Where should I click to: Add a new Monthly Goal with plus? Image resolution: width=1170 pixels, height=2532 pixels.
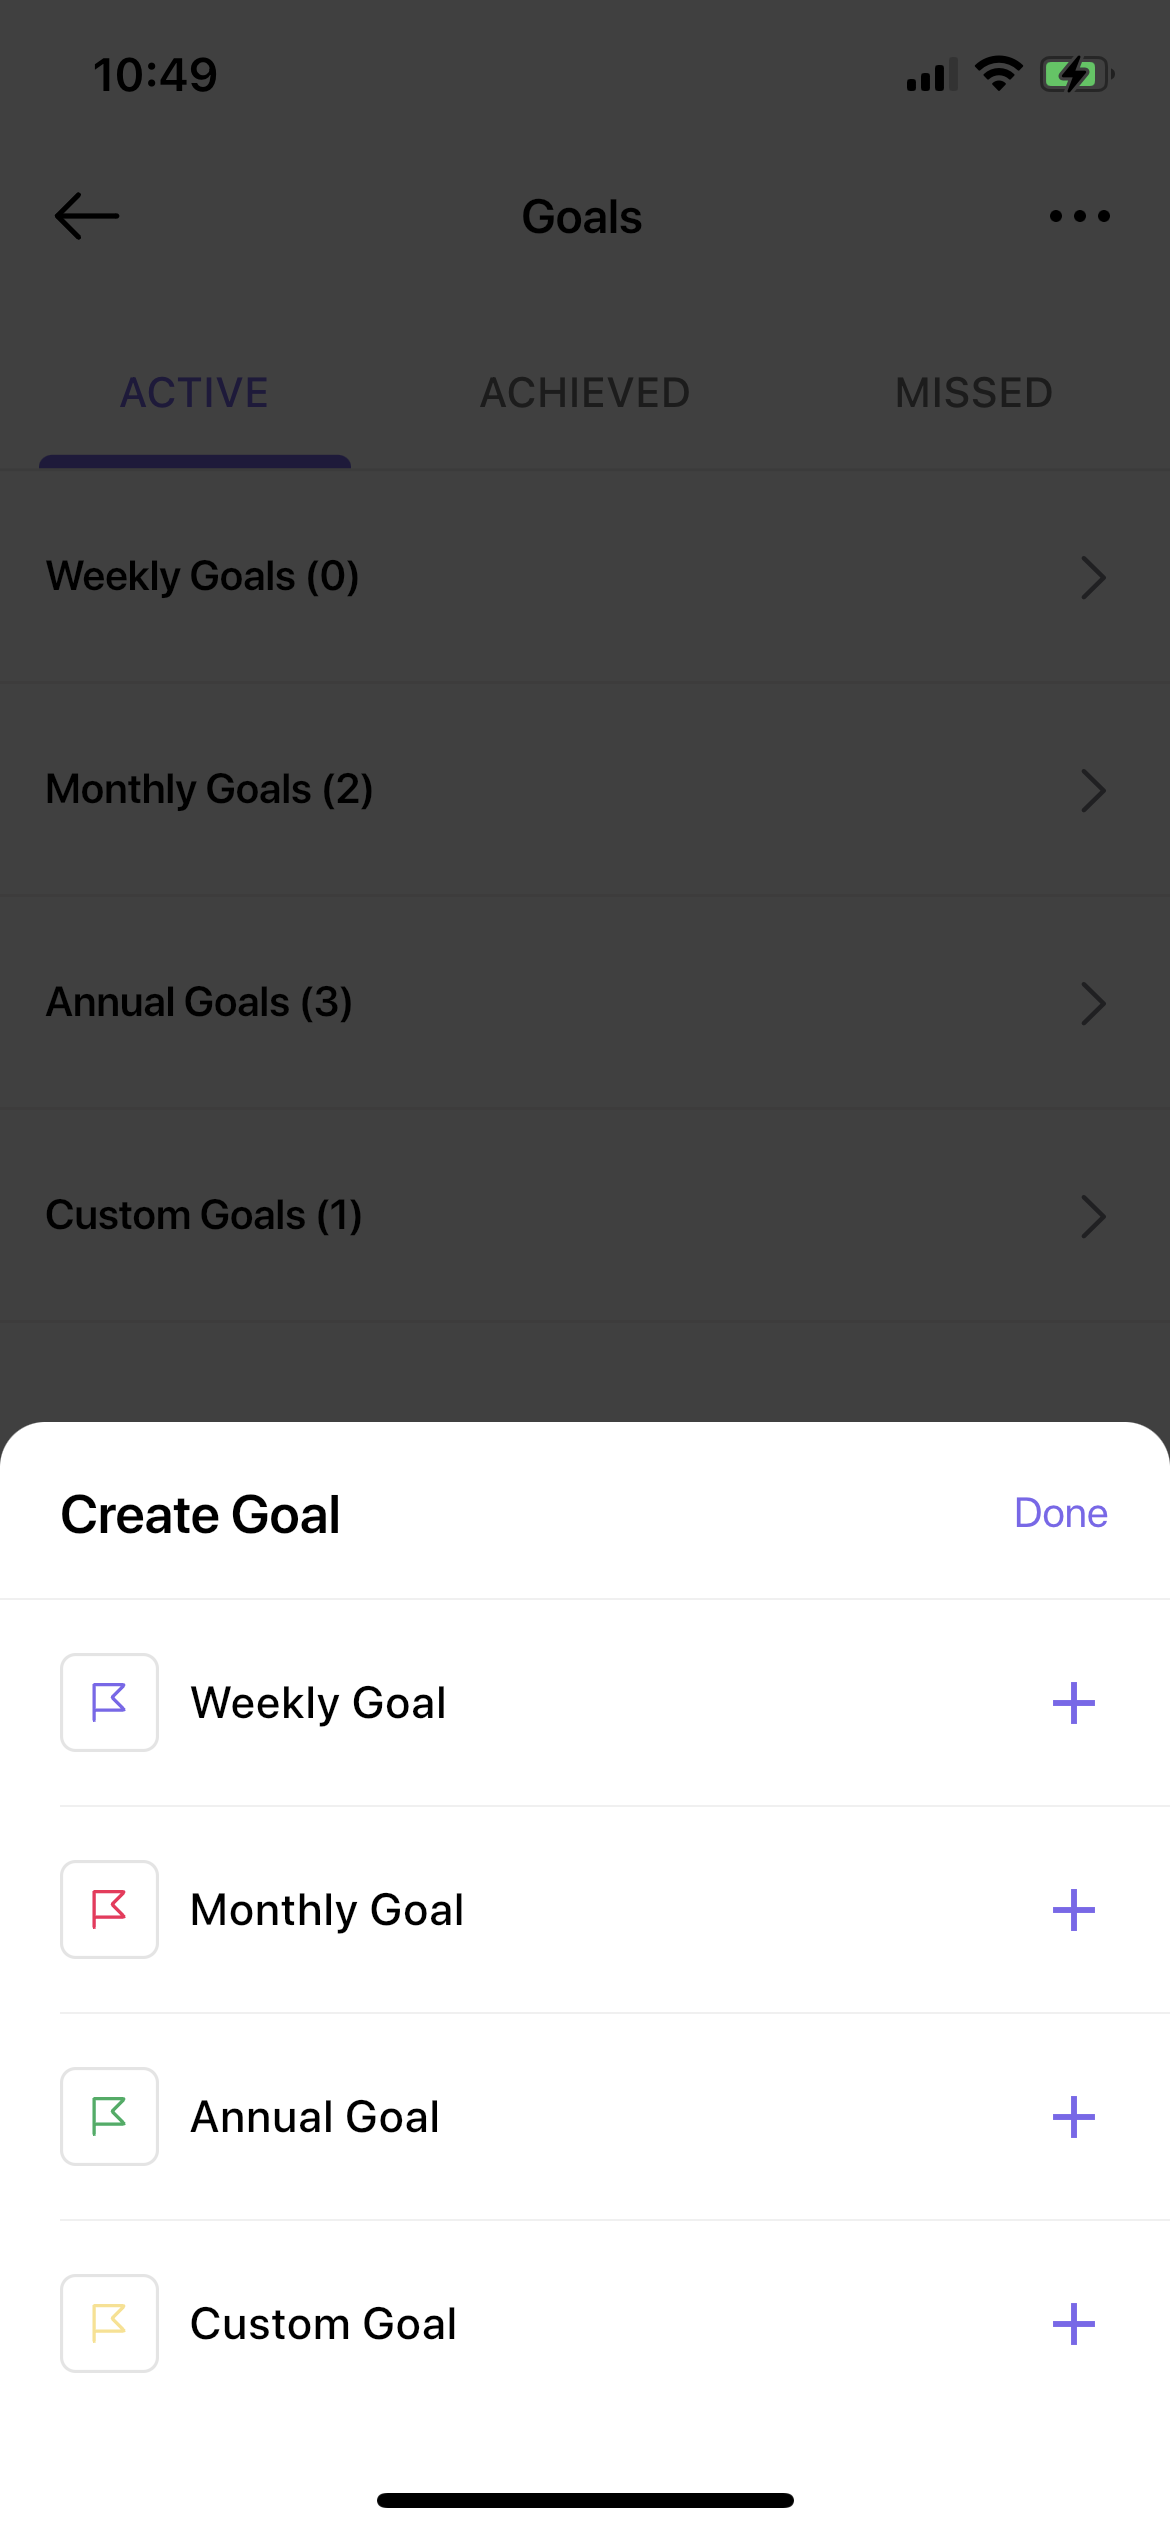pos(1074,1910)
